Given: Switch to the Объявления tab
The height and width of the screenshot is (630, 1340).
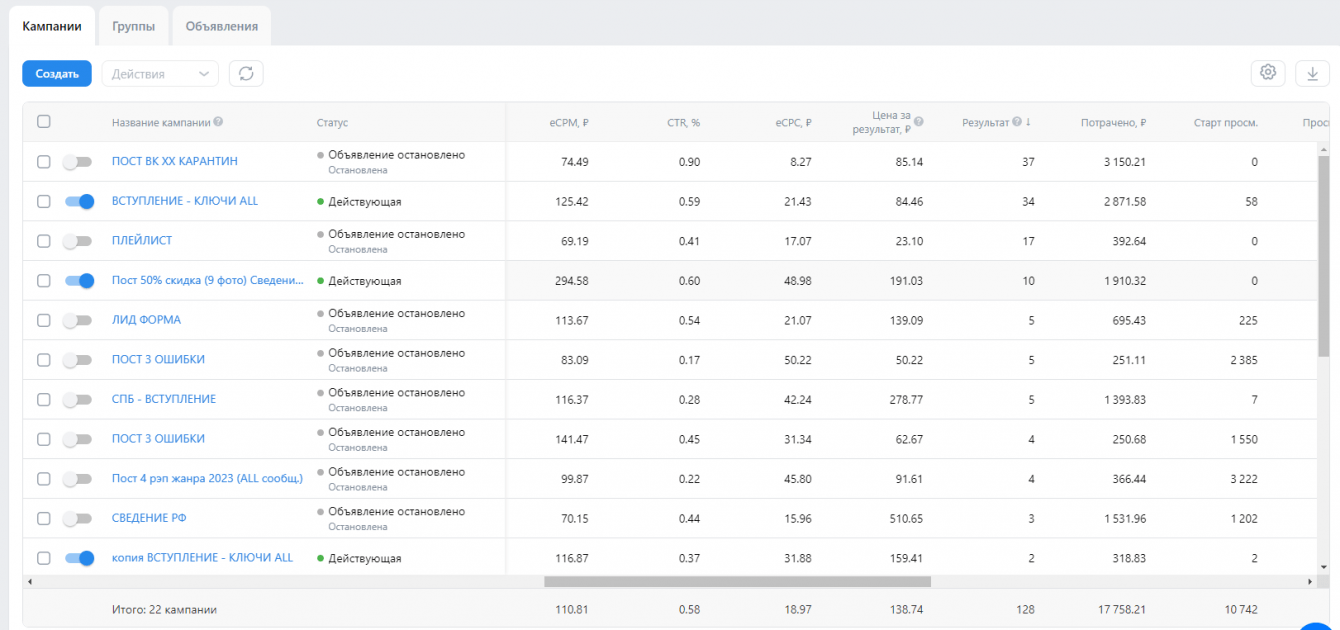Looking at the screenshot, I should pos(221,26).
